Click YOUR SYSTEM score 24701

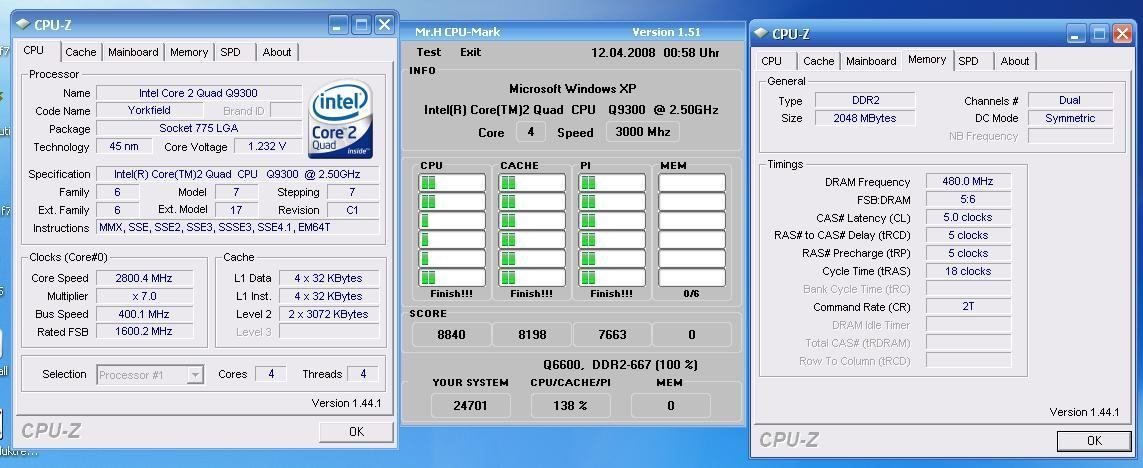click(470, 405)
